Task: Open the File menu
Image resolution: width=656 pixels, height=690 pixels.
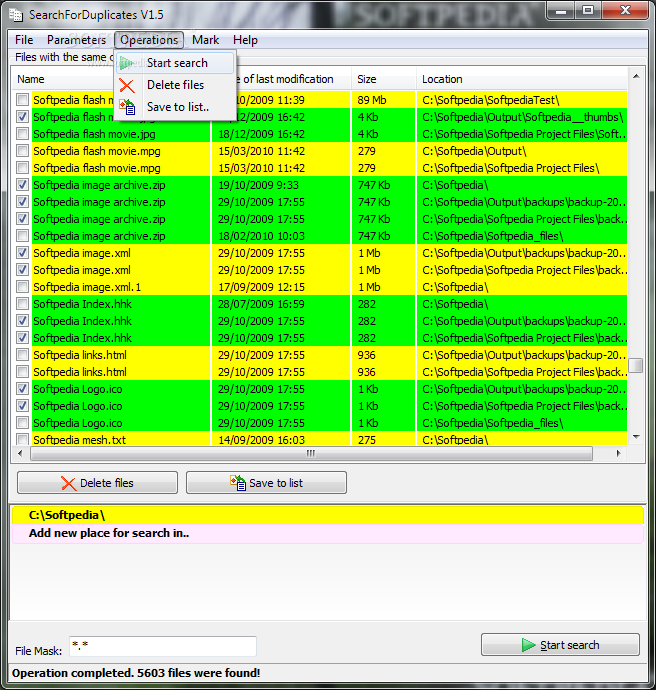Action: (x=24, y=40)
